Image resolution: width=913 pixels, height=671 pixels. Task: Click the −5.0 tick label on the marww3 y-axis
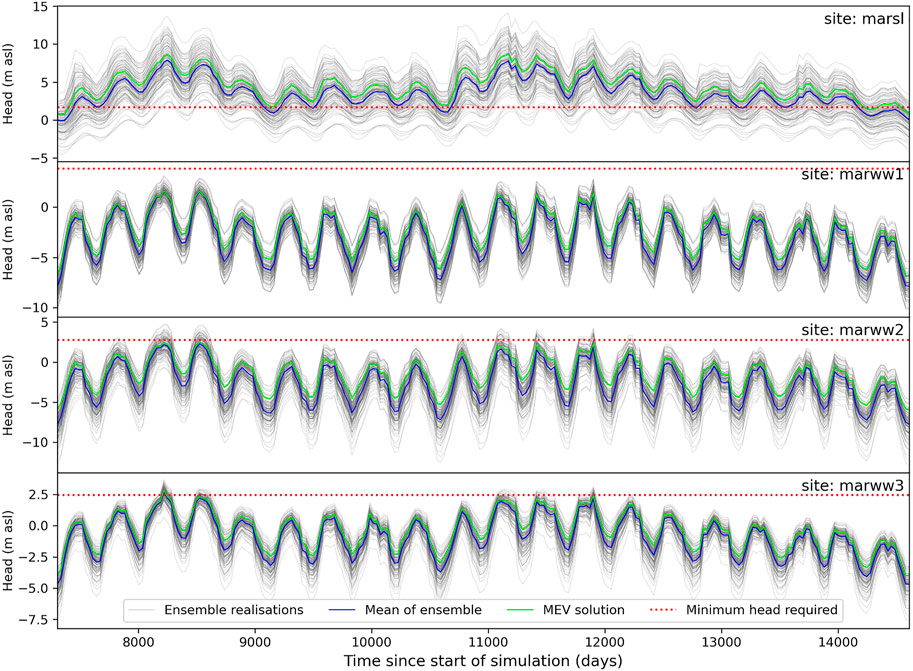click(x=34, y=588)
